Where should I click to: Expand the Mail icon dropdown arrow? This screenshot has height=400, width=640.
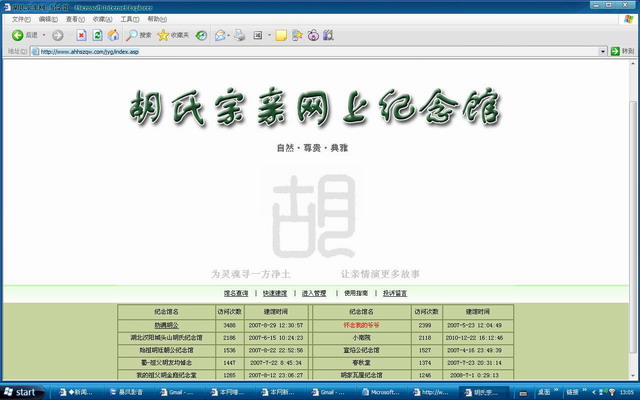pyautogui.click(x=229, y=36)
